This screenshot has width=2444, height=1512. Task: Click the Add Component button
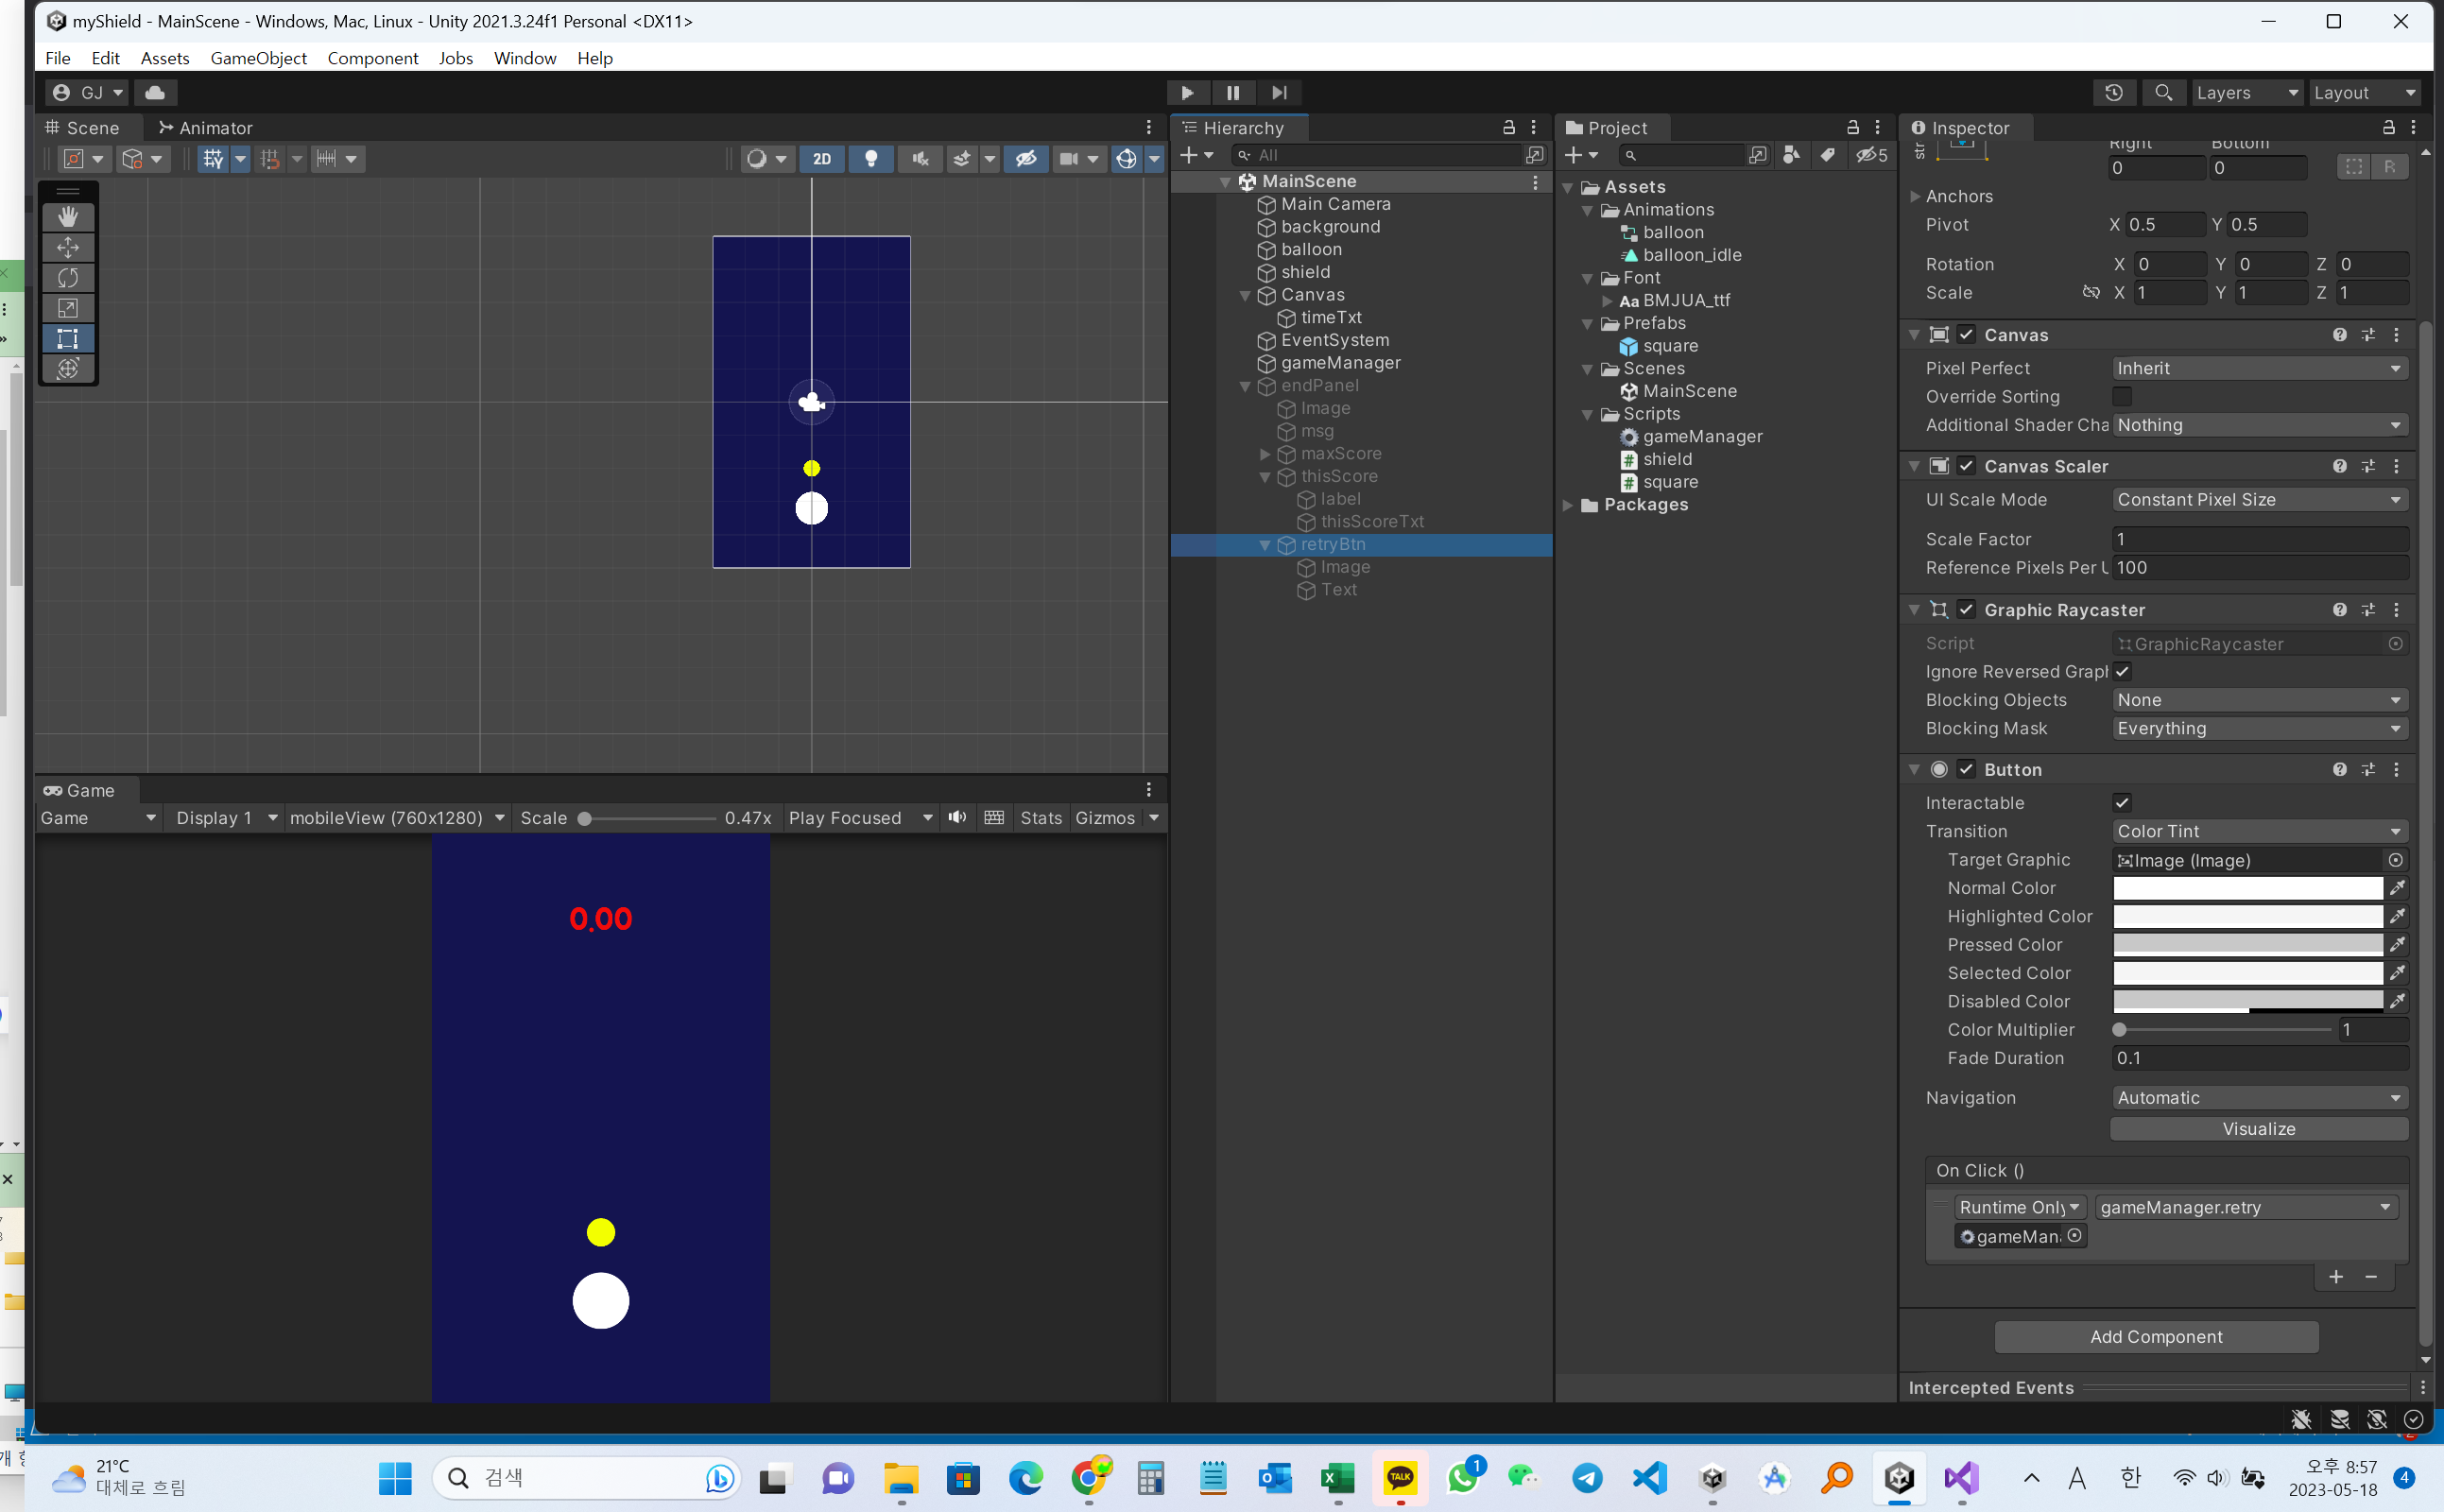click(x=2156, y=1337)
